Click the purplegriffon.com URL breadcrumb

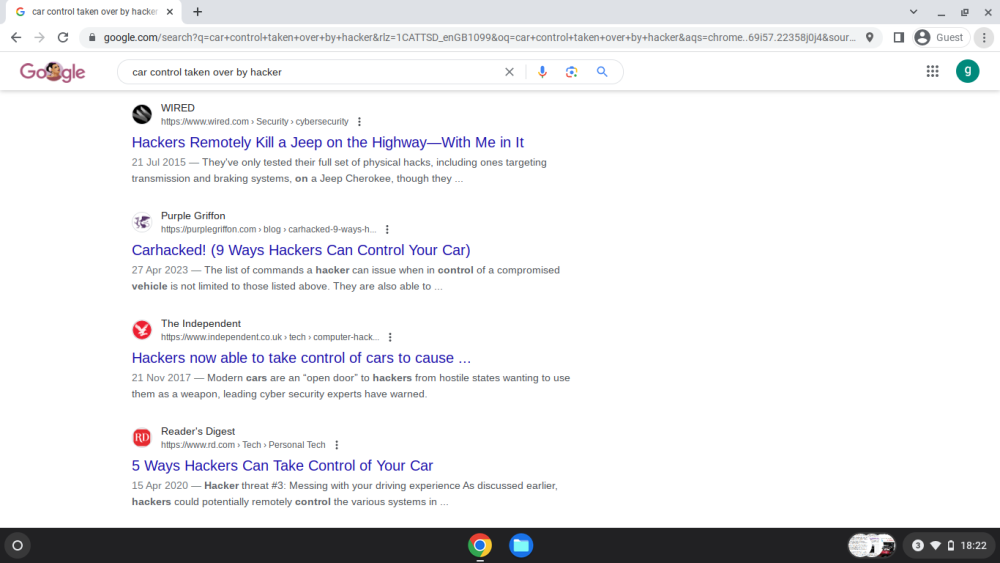tap(268, 230)
